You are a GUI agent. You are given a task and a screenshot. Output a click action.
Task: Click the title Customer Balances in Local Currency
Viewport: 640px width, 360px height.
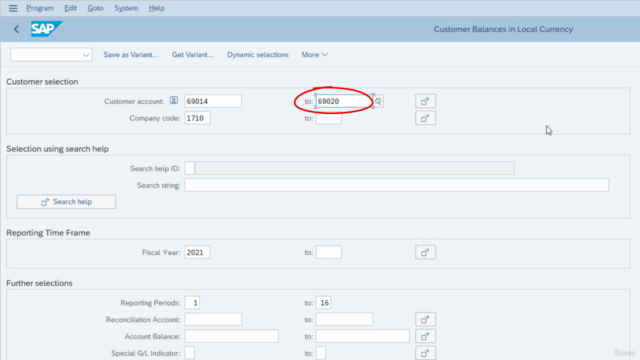click(503, 29)
